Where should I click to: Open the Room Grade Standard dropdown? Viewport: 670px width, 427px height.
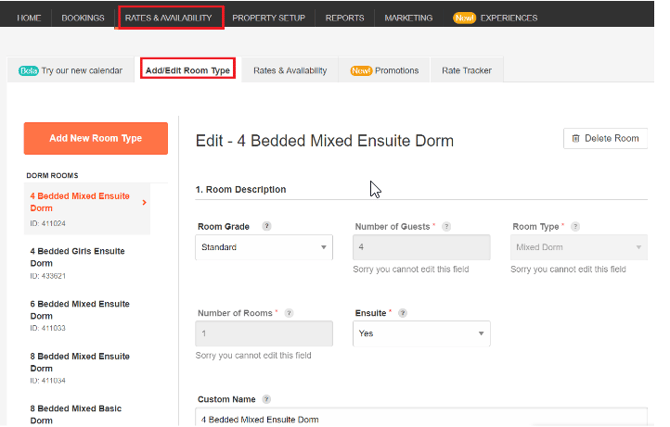(x=263, y=247)
